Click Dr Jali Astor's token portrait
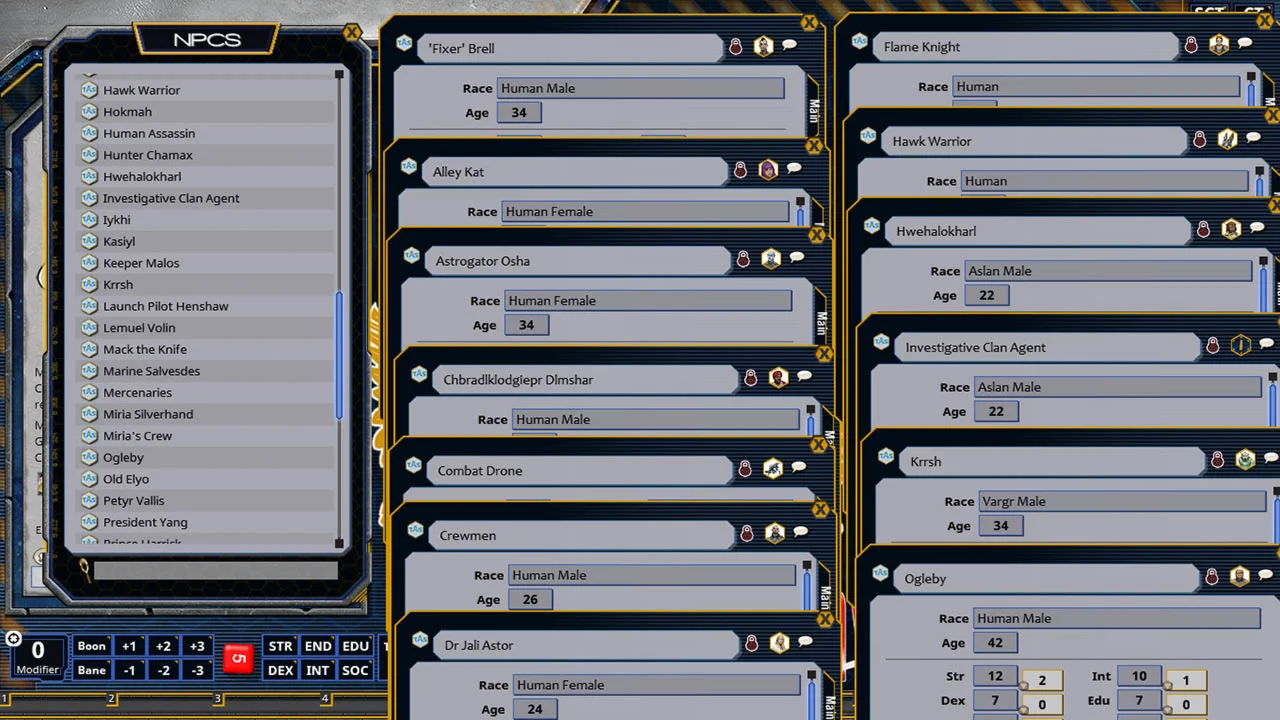The height and width of the screenshot is (720, 1280). click(x=779, y=644)
